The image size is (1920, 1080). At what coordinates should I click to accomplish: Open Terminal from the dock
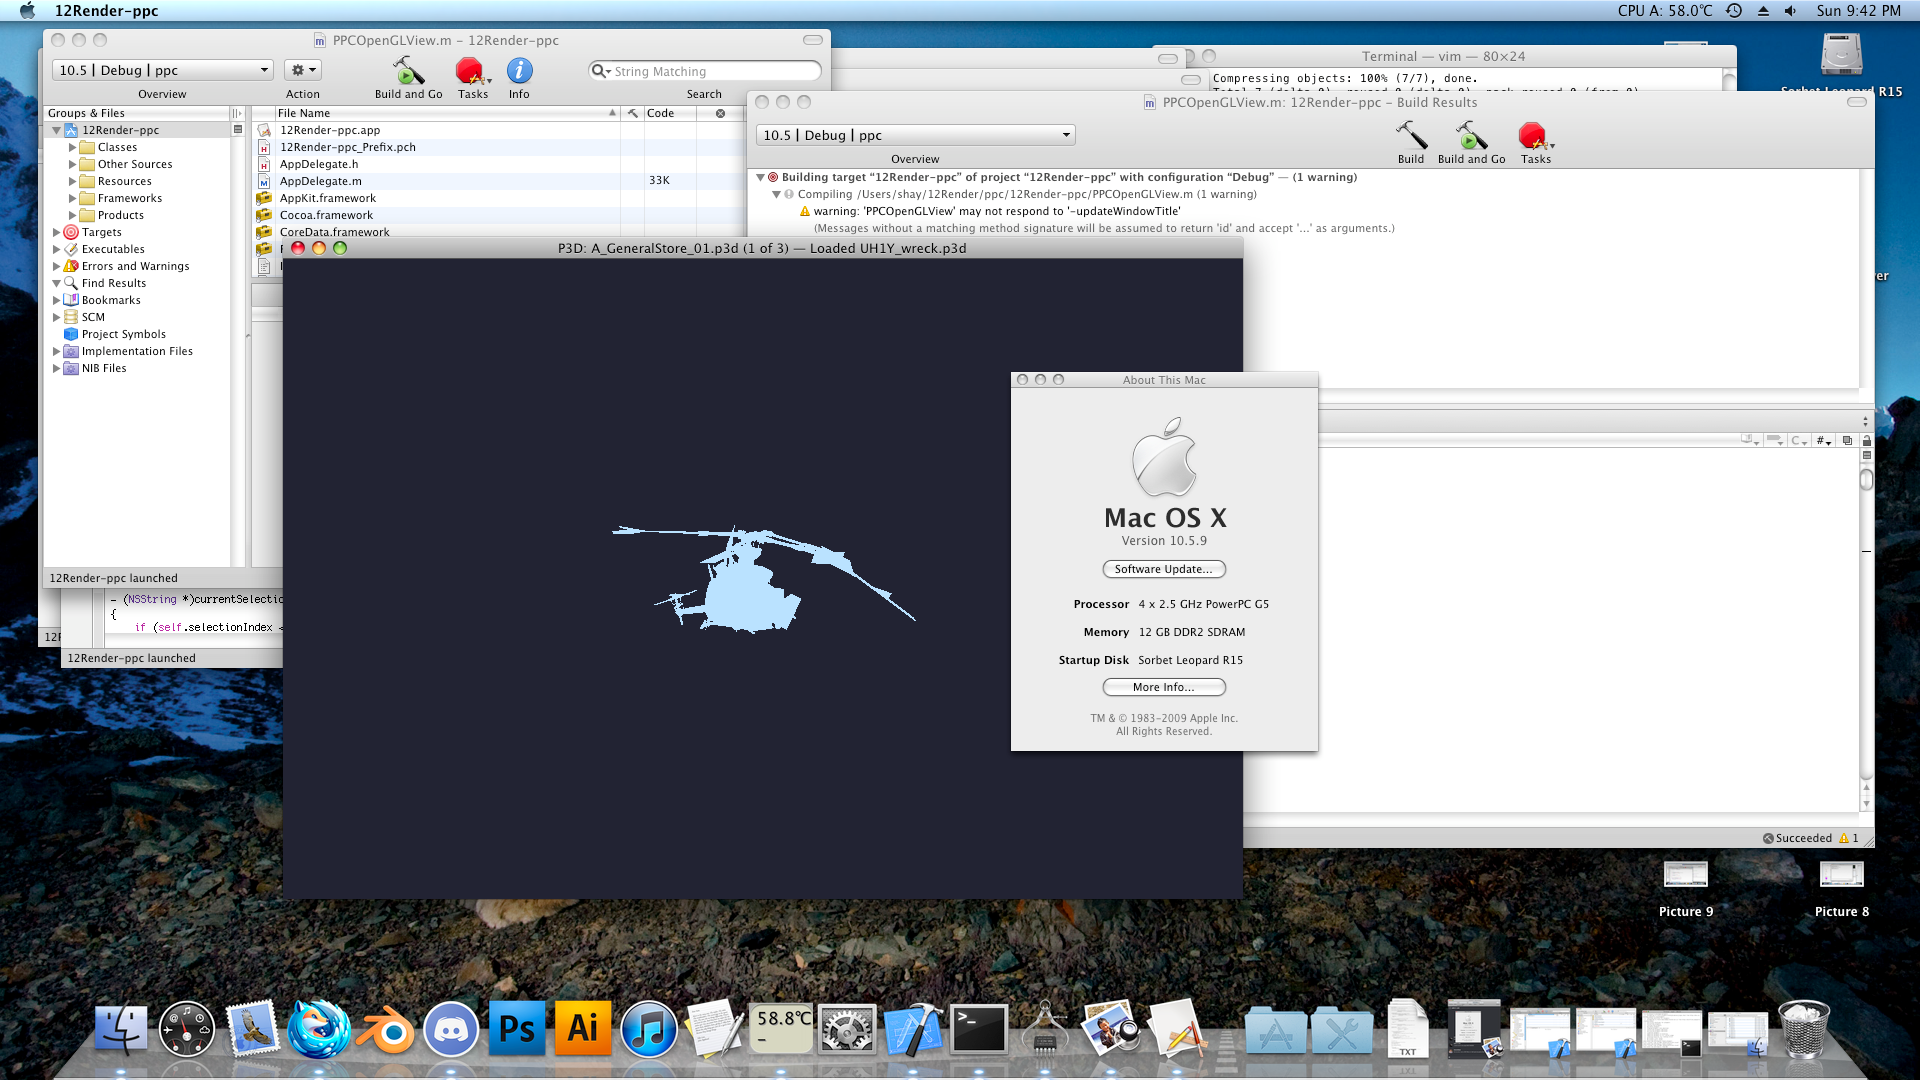(x=978, y=1029)
